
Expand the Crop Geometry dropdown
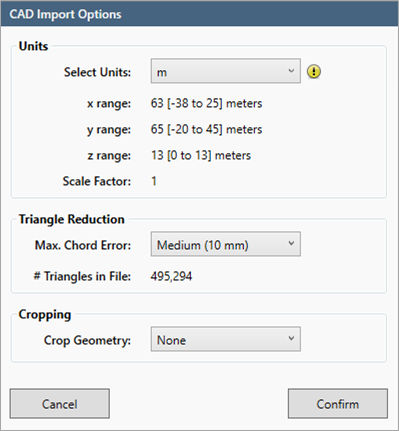226,339
